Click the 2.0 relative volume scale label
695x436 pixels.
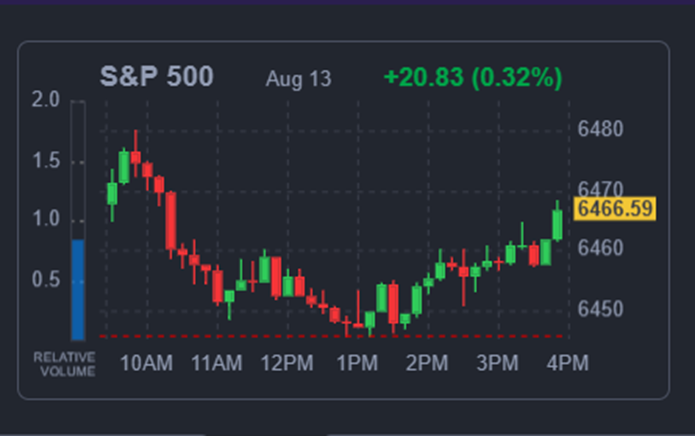pos(46,99)
